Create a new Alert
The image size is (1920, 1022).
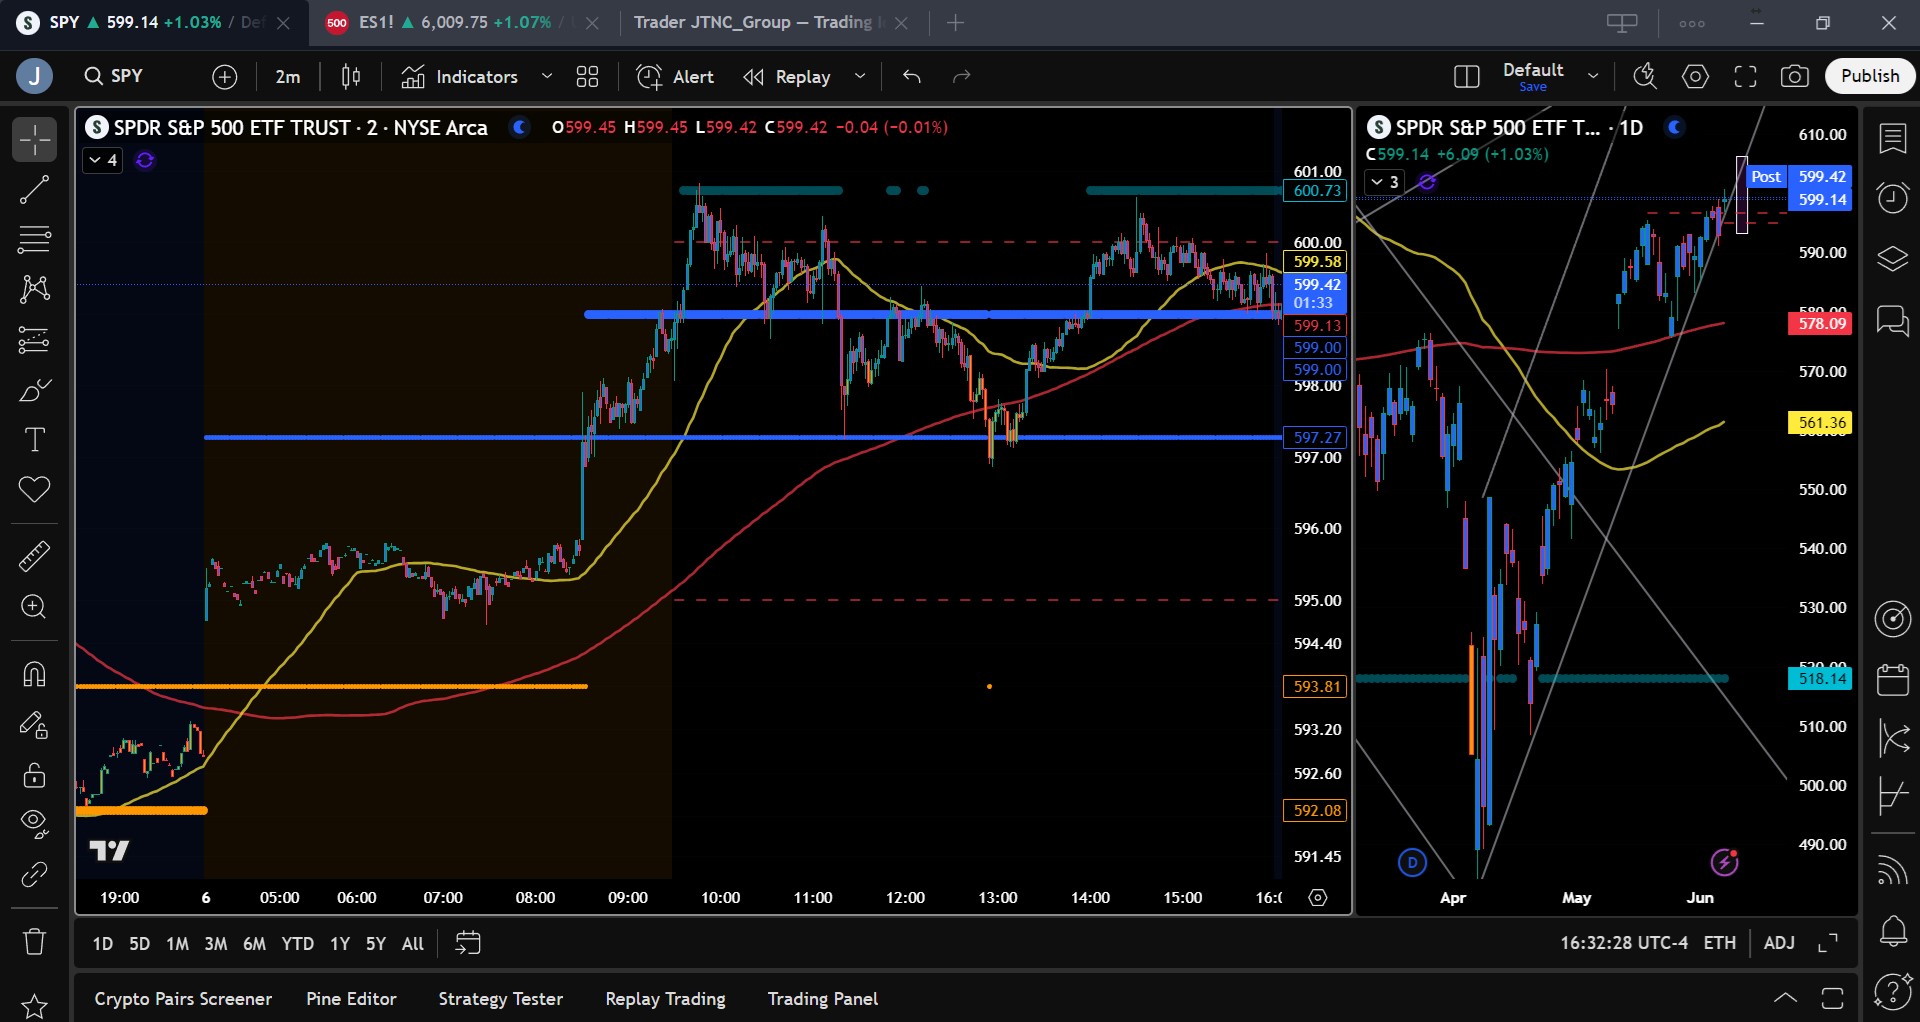(675, 76)
